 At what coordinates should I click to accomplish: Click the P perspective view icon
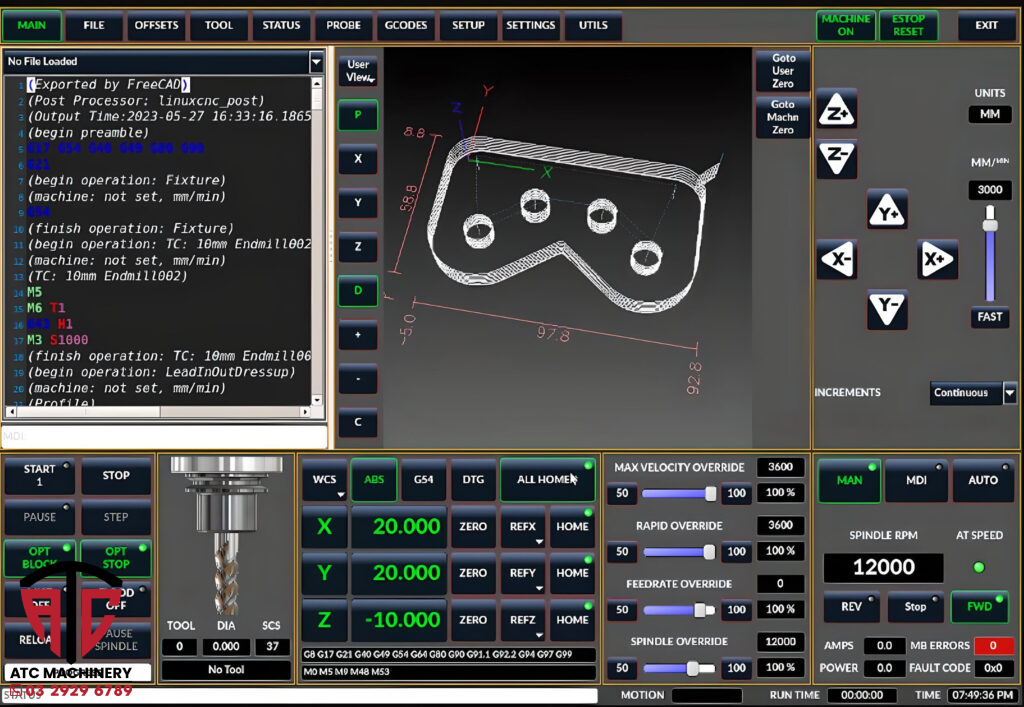click(358, 115)
